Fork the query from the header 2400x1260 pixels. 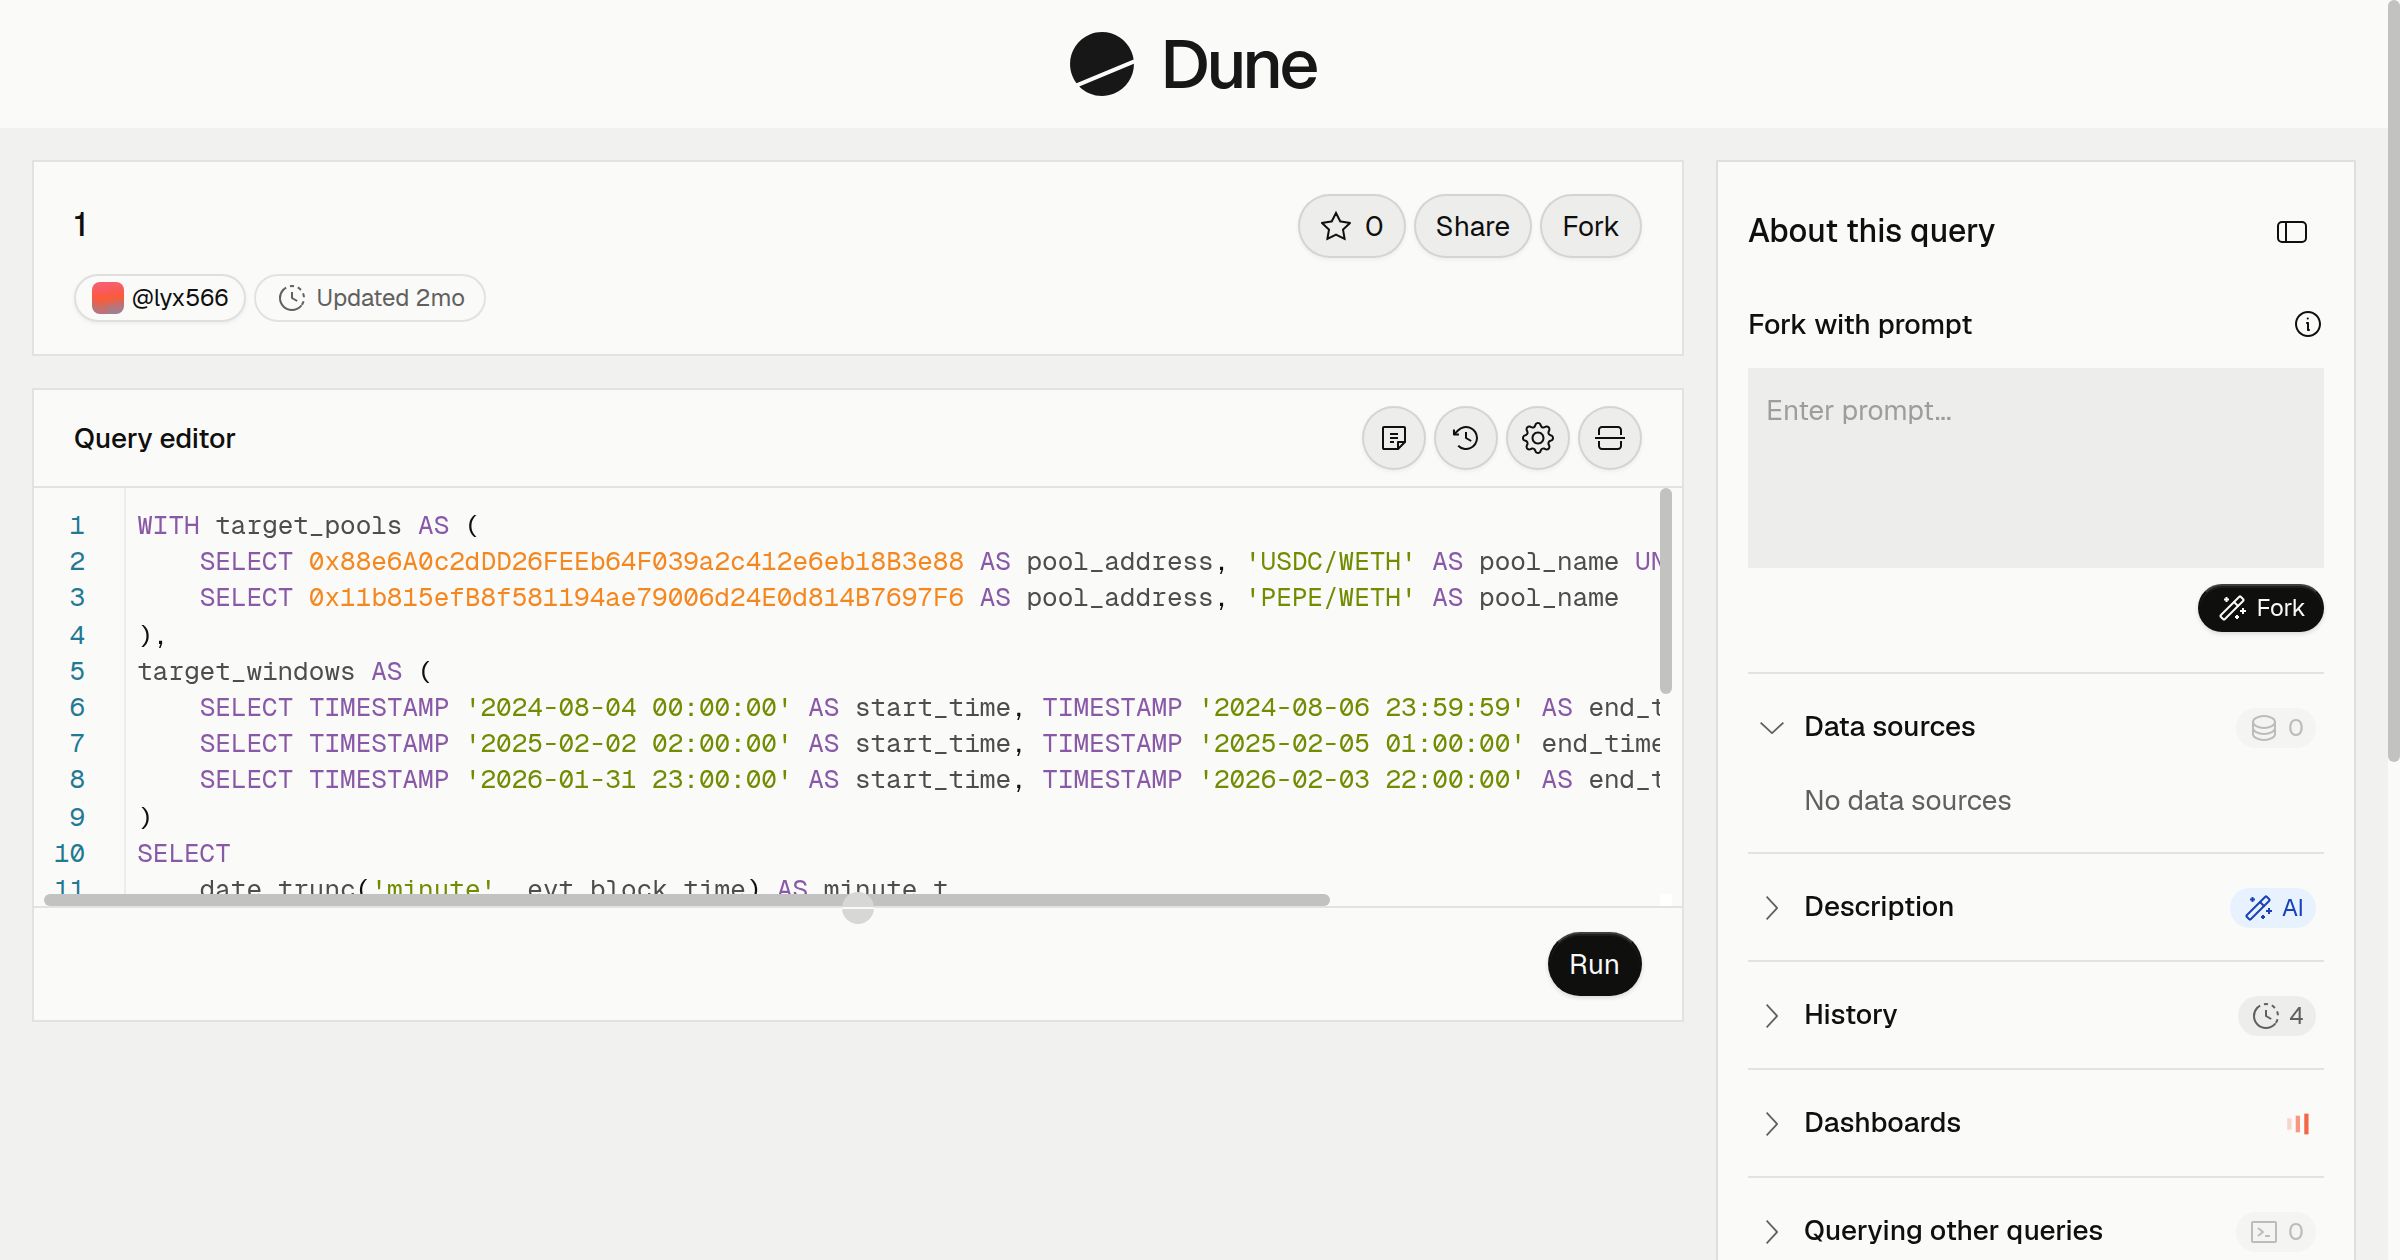coord(1590,226)
